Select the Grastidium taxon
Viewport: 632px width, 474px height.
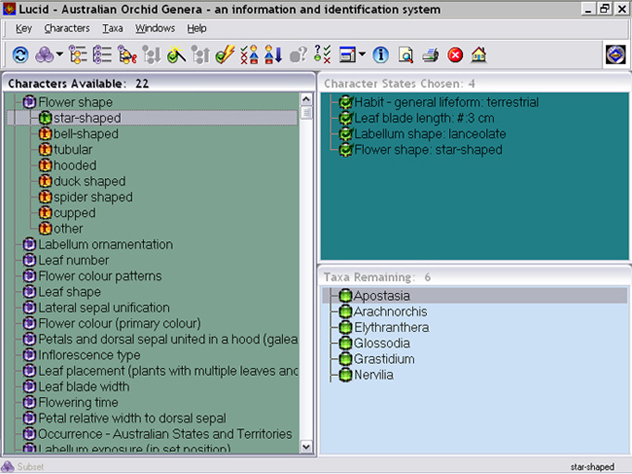[376, 359]
